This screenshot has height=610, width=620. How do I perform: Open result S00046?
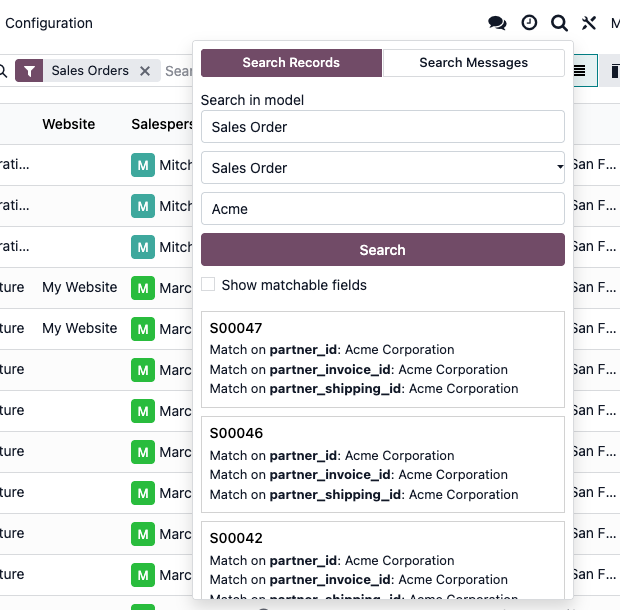pyautogui.click(x=382, y=465)
